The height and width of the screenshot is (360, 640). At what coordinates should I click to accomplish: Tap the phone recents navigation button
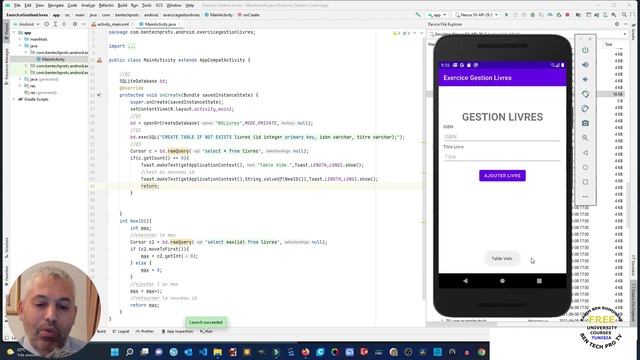coord(539,281)
